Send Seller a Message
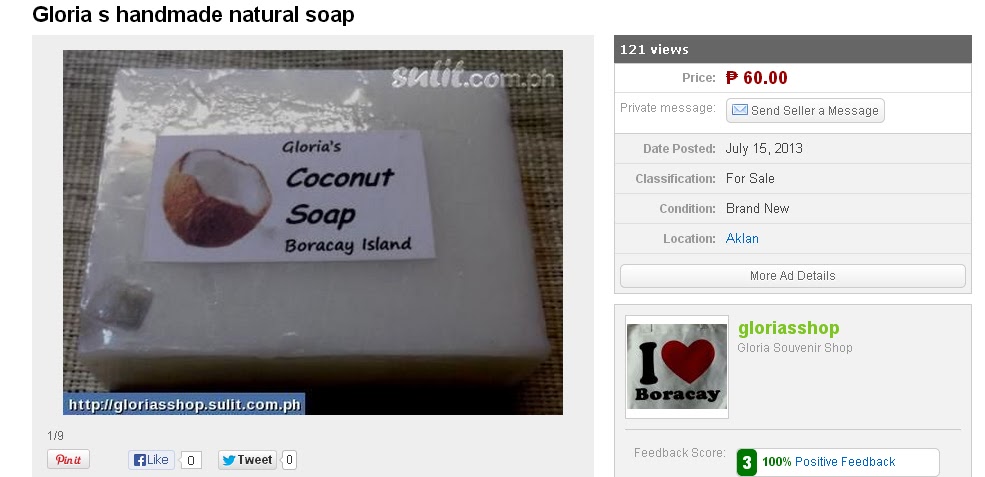Image resolution: width=985 pixels, height=477 pixels. [x=805, y=111]
